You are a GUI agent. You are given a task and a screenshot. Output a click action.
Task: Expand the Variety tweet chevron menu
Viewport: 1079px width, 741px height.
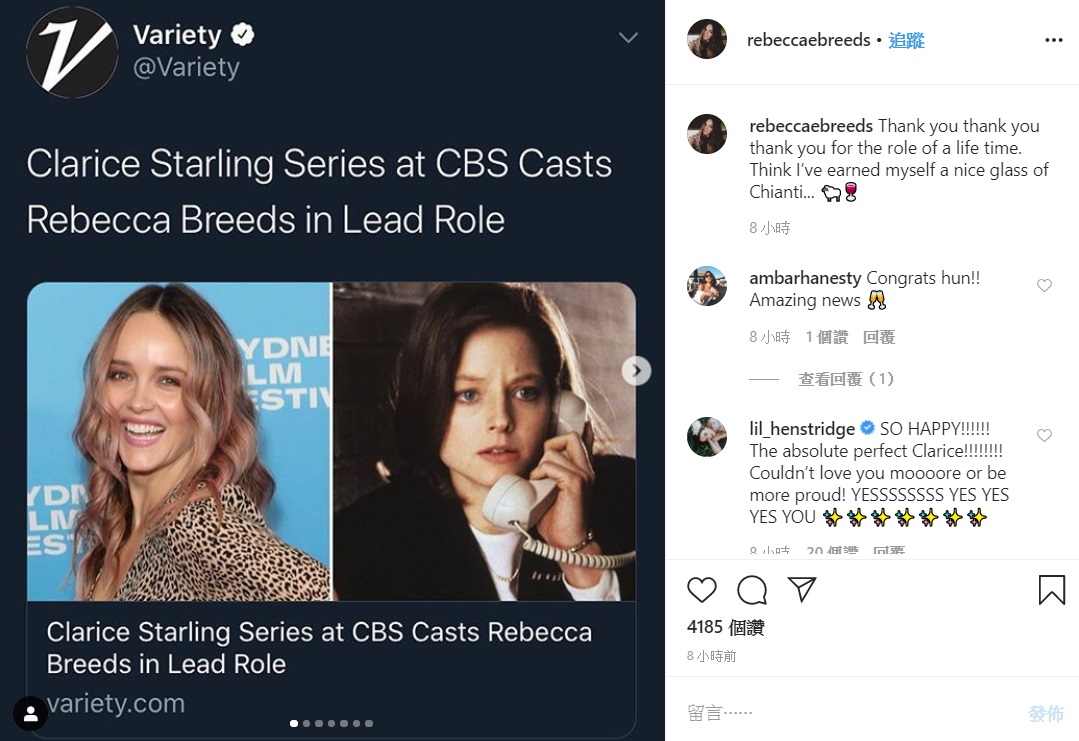628,38
